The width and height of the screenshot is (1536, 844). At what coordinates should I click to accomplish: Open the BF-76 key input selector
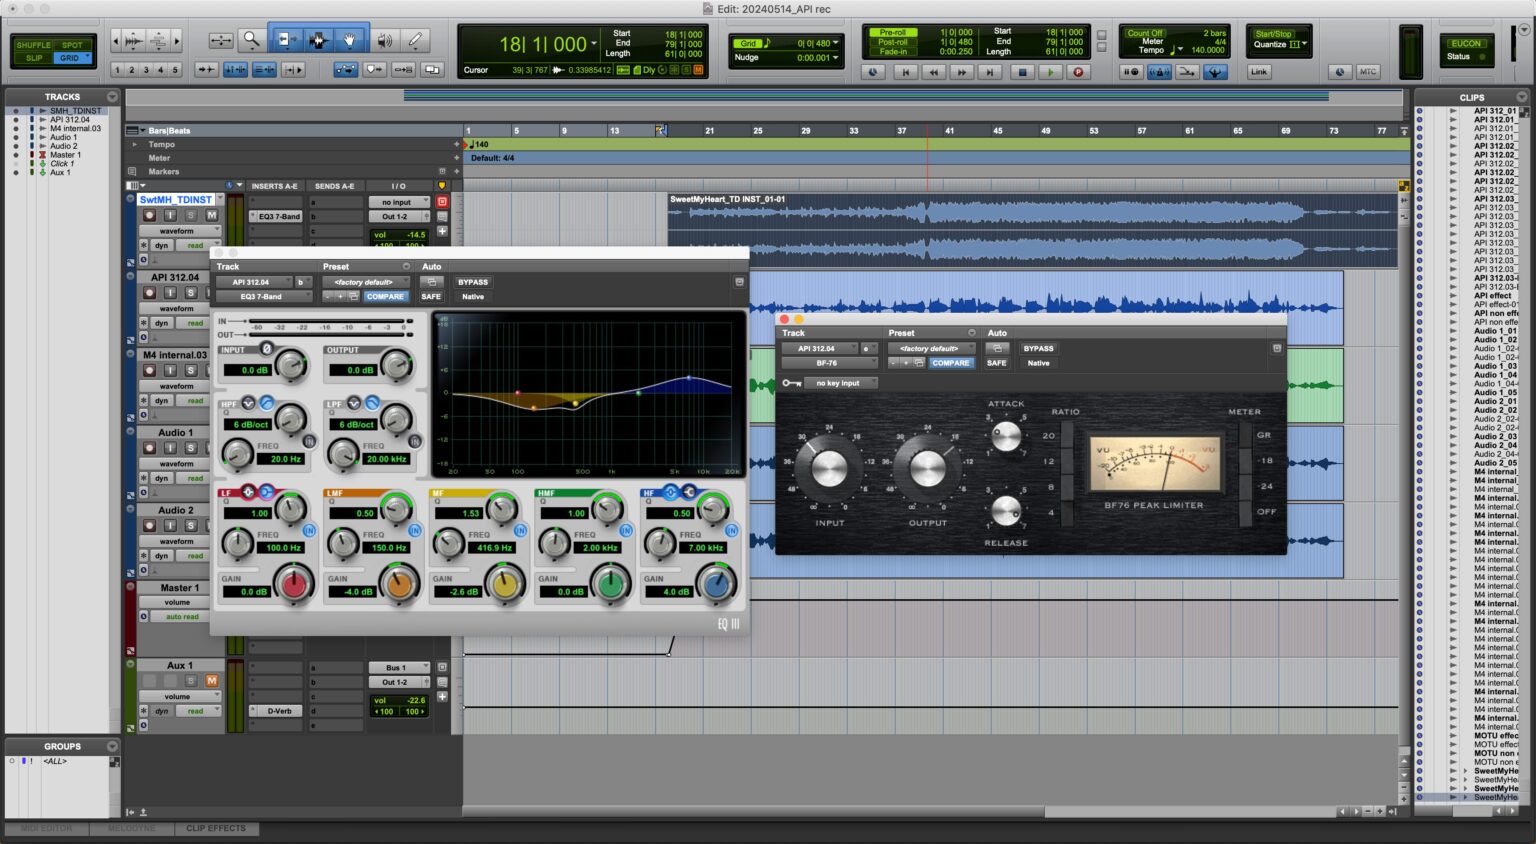(840, 383)
